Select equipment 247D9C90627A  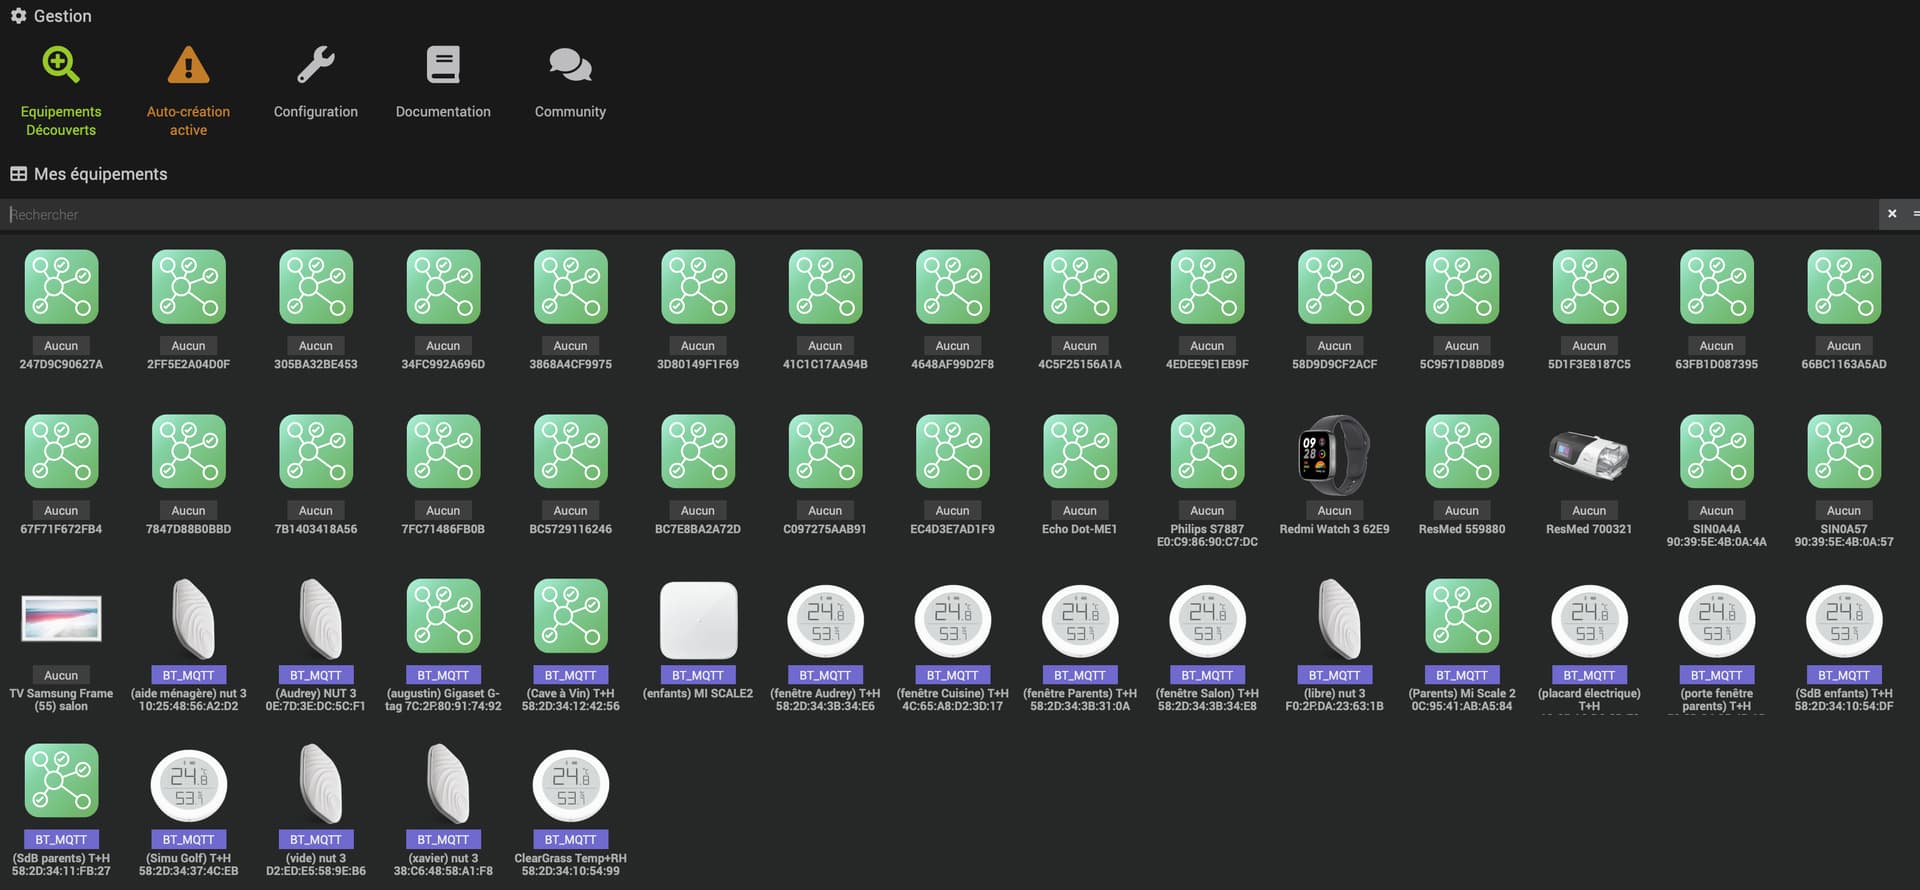[61, 290]
